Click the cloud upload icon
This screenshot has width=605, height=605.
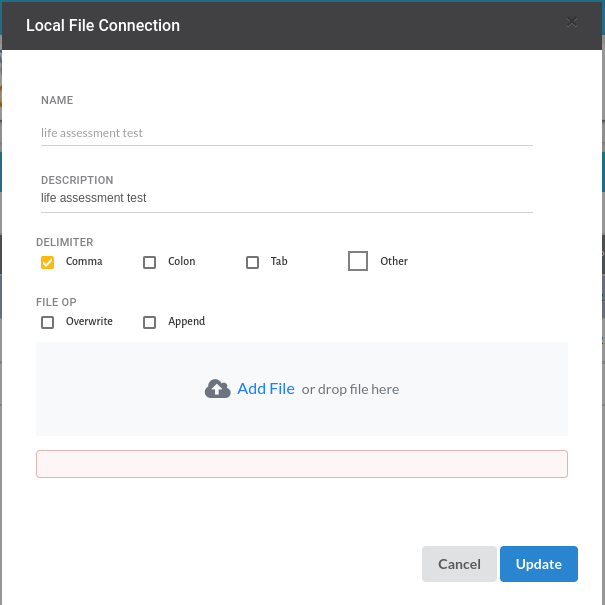[218, 389]
